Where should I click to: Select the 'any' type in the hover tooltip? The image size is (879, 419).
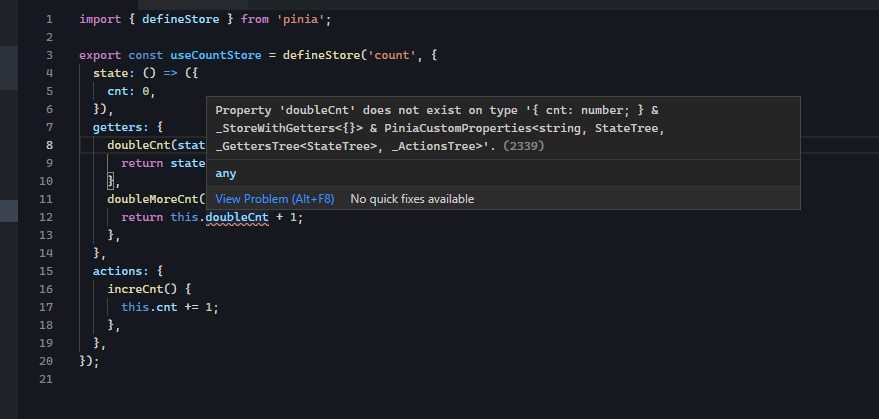pyautogui.click(x=226, y=174)
